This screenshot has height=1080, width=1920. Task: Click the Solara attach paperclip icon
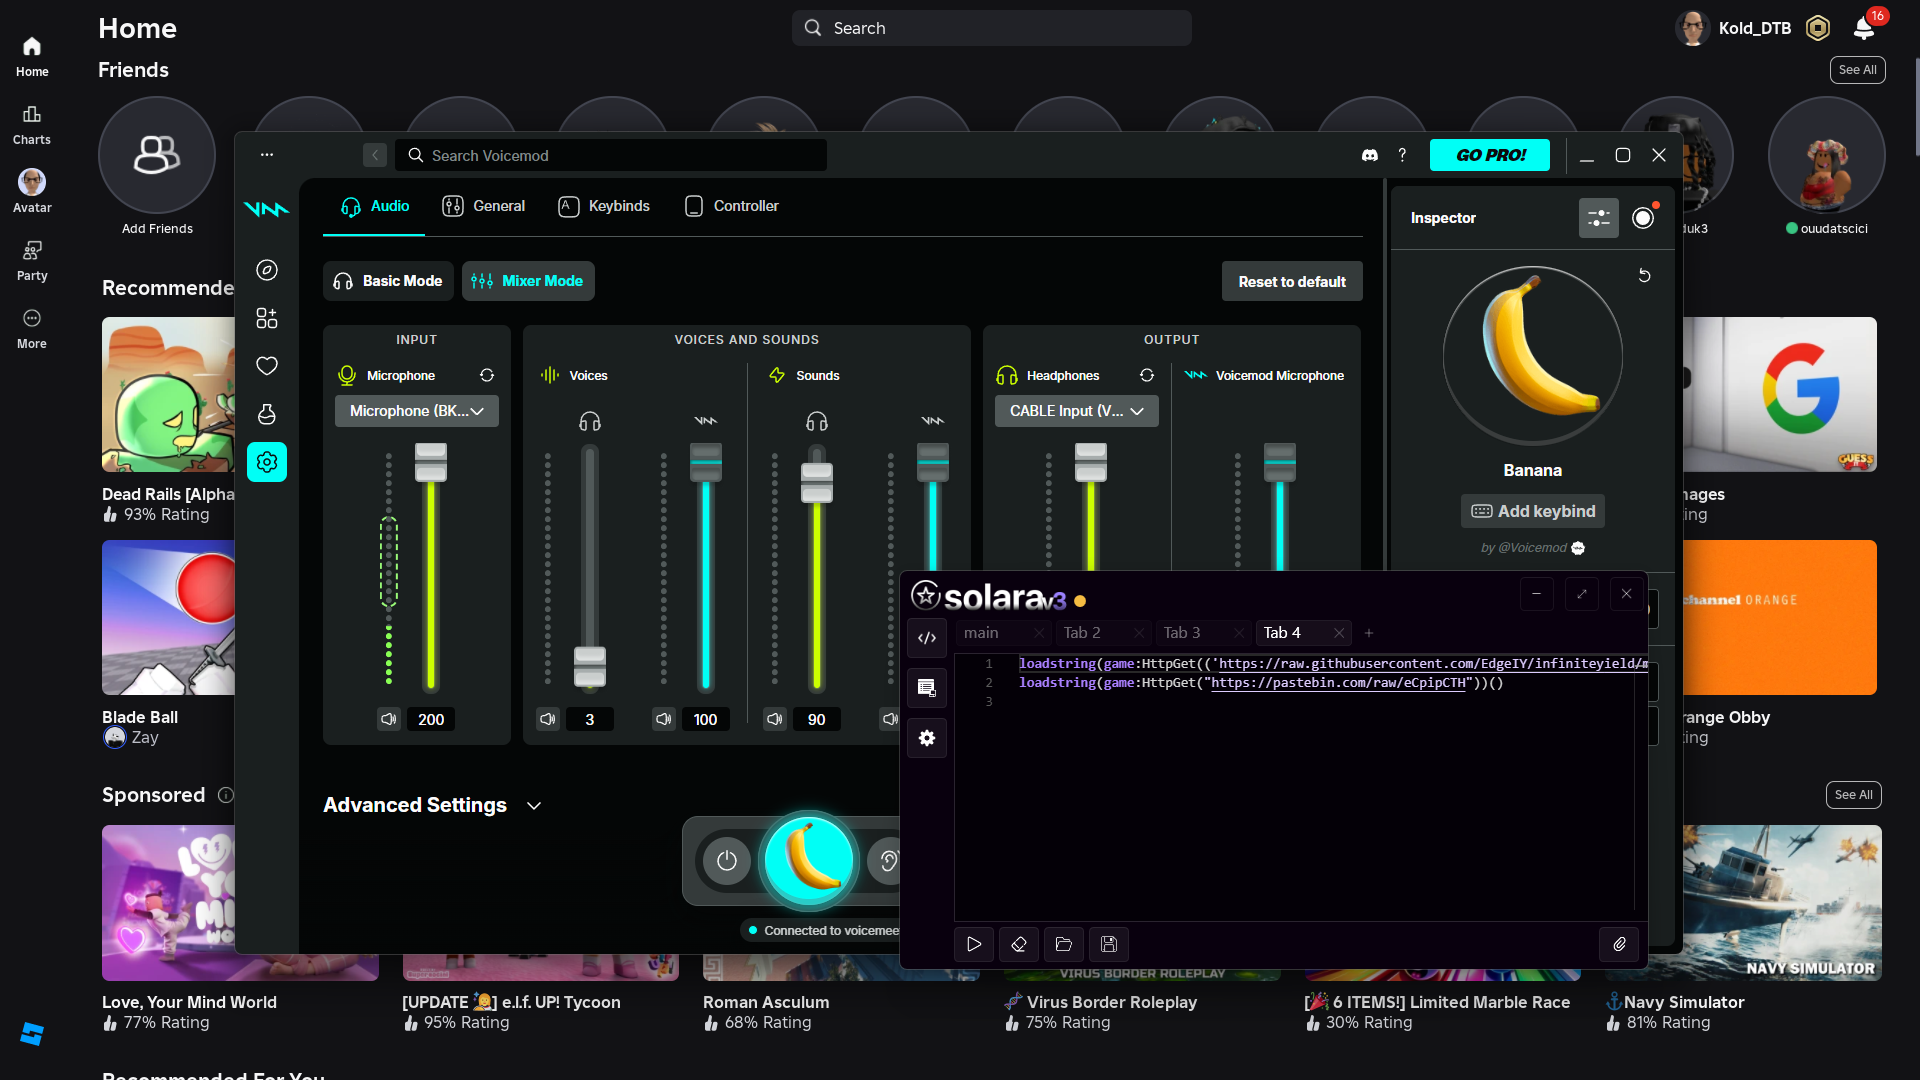click(x=1619, y=944)
